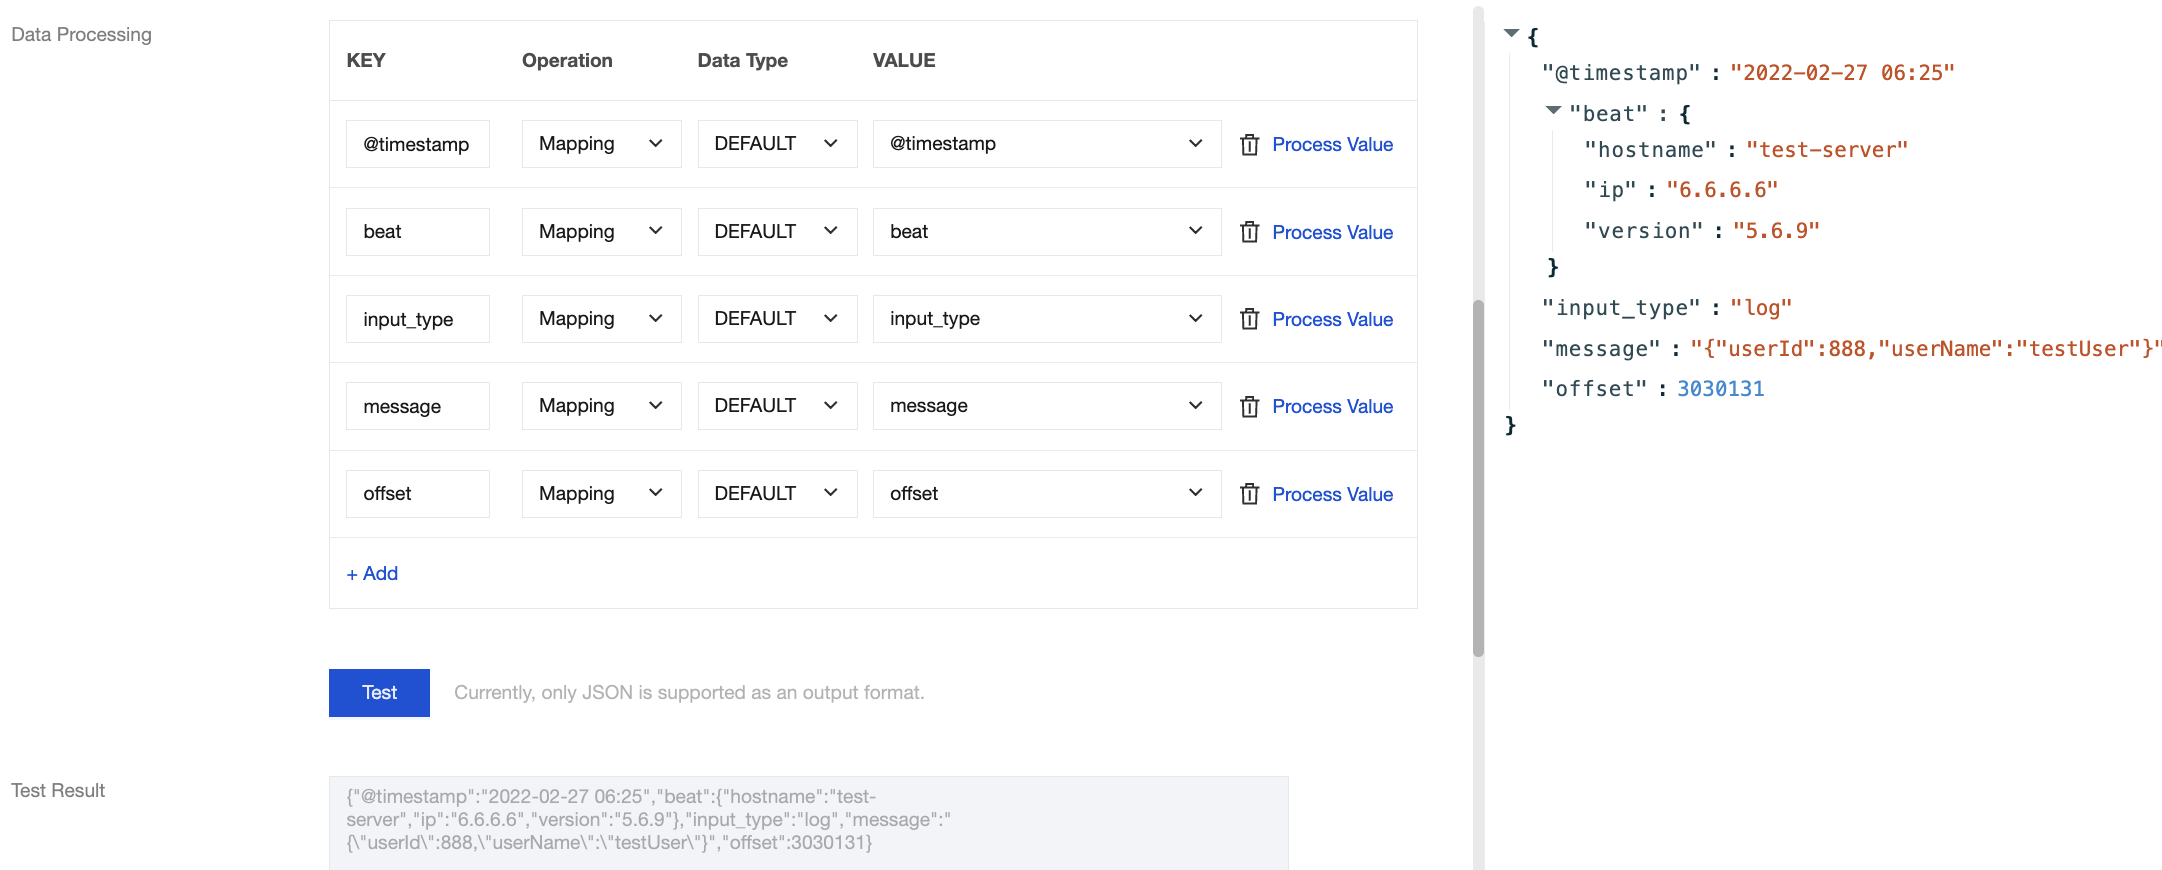Click inside the Test Result text area
2162x870 pixels.
pyautogui.click(x=808, y=821)
